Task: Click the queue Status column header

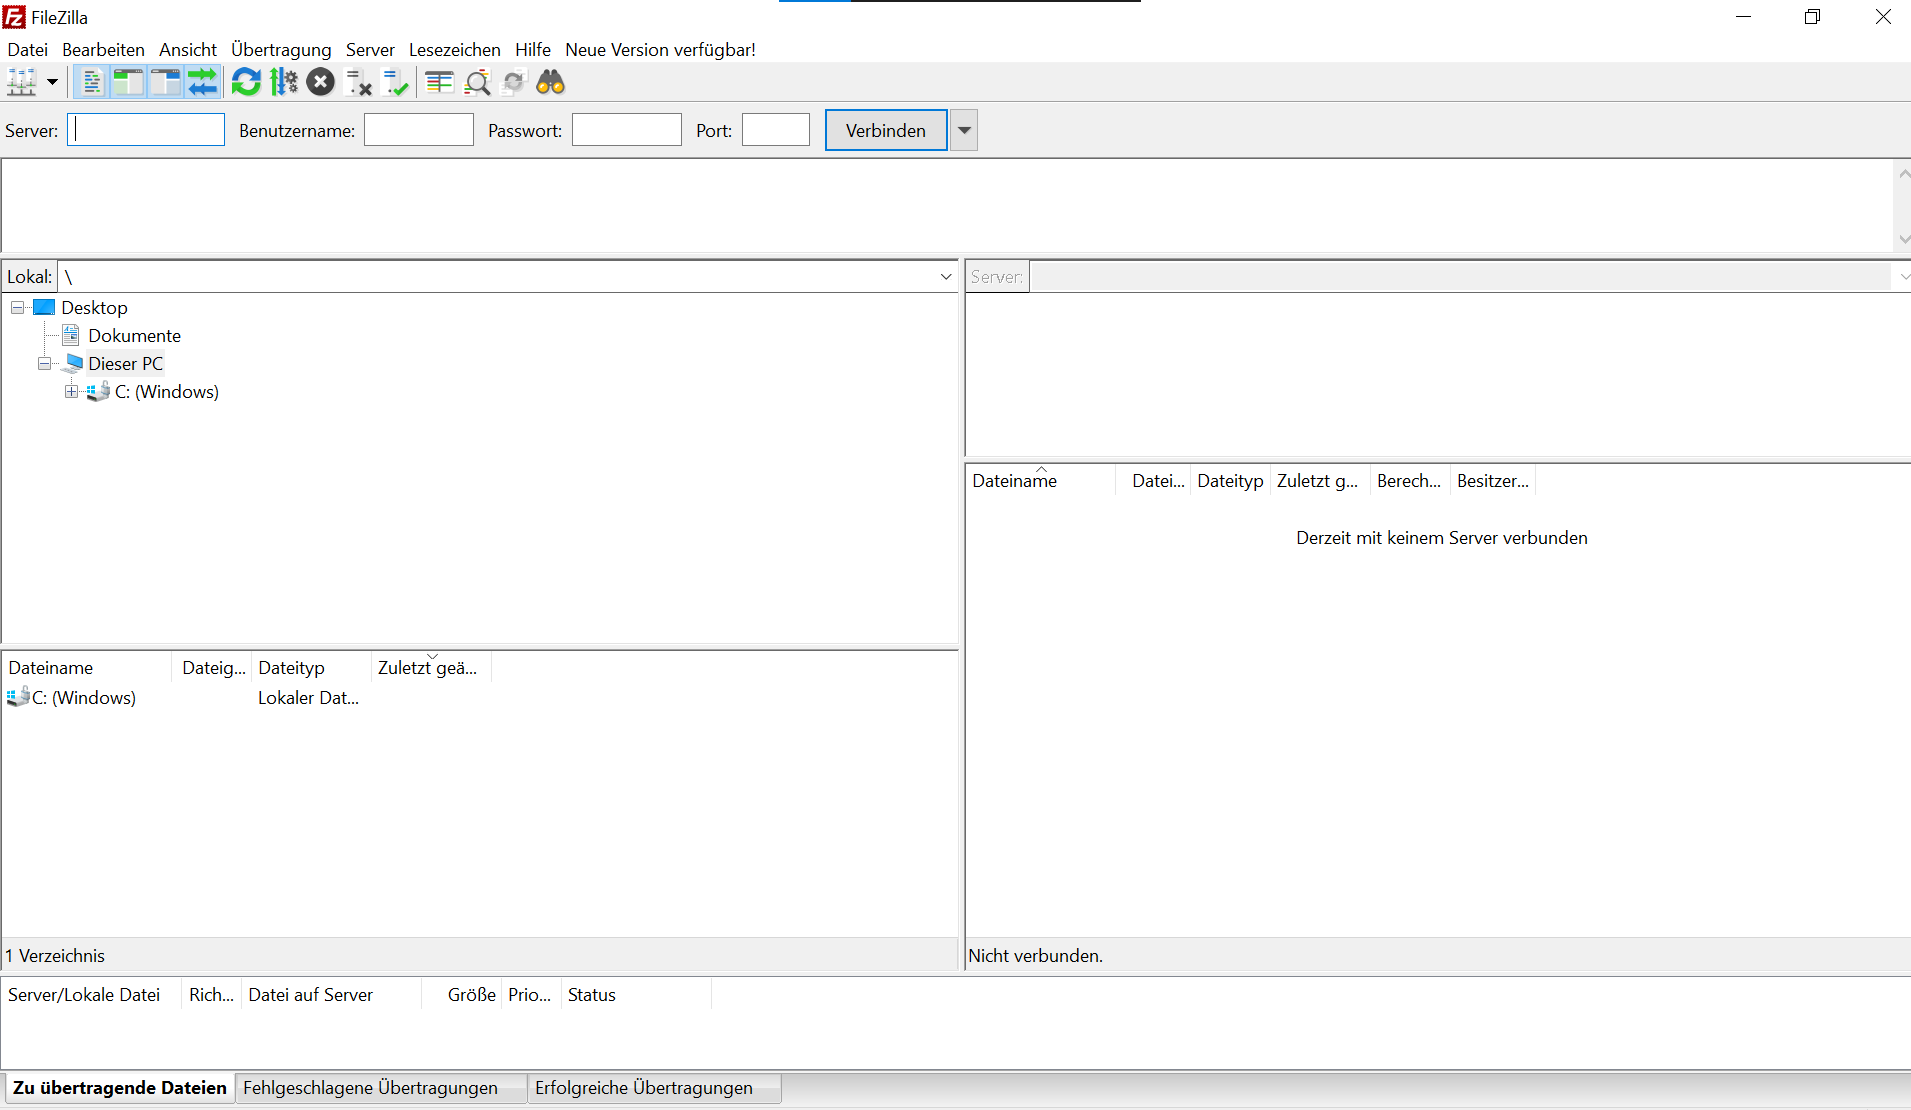Action: pyautogui.click(x=636, y=995)
